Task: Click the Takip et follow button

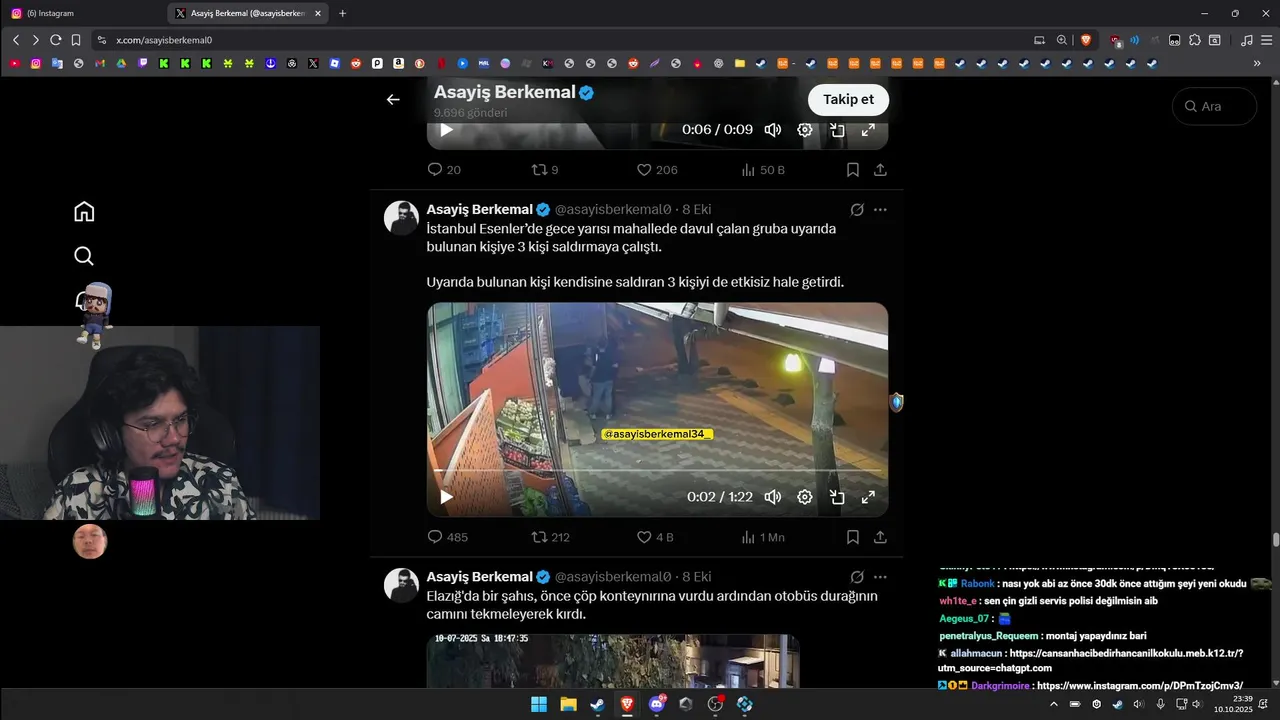Action: point(848,99)
